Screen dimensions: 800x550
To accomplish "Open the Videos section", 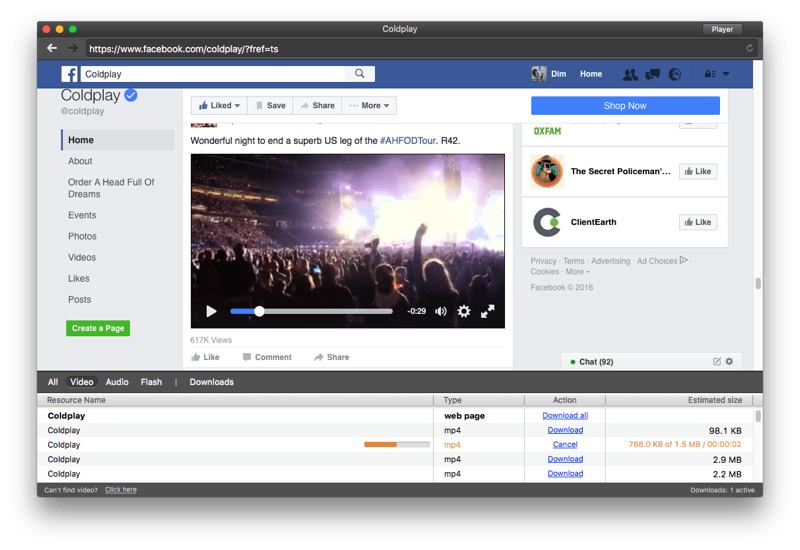I will tap(82, 257).
